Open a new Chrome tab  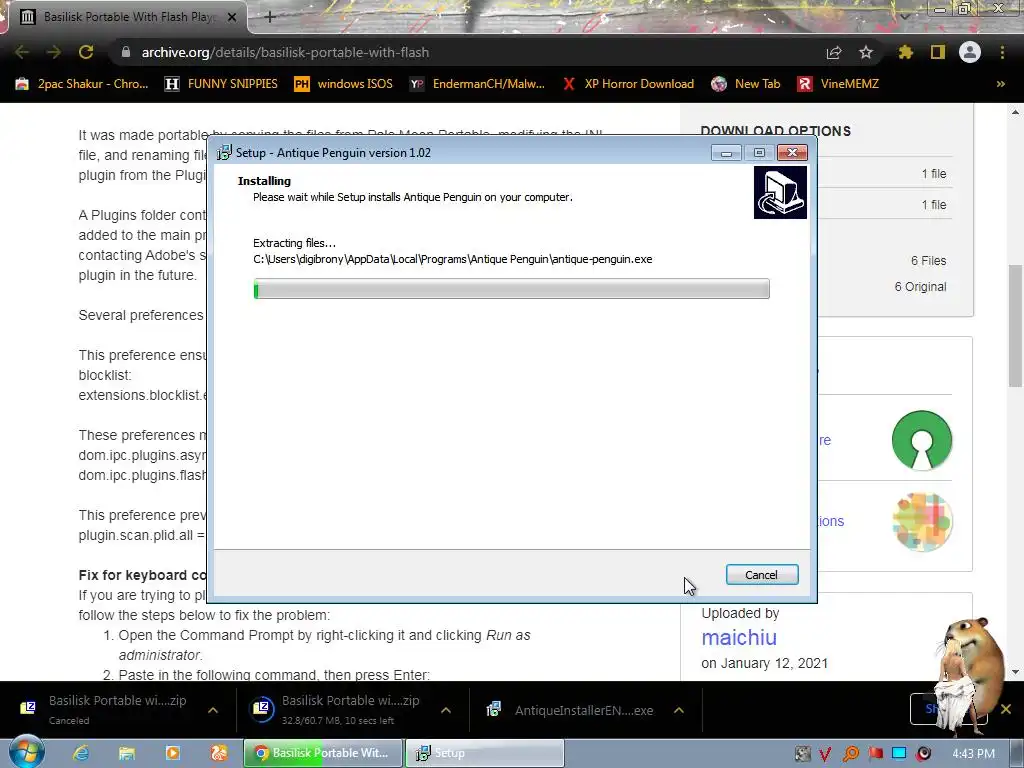(x=270, y=17)
